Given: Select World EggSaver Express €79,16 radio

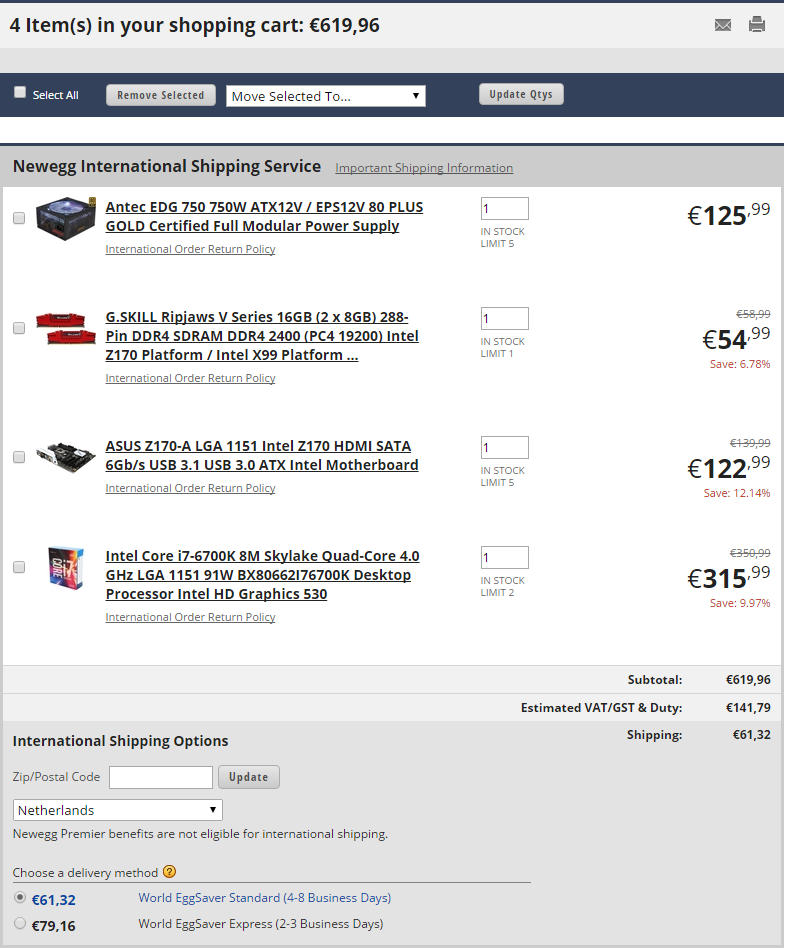Looking at the screenshot, I should coord(20,923).
